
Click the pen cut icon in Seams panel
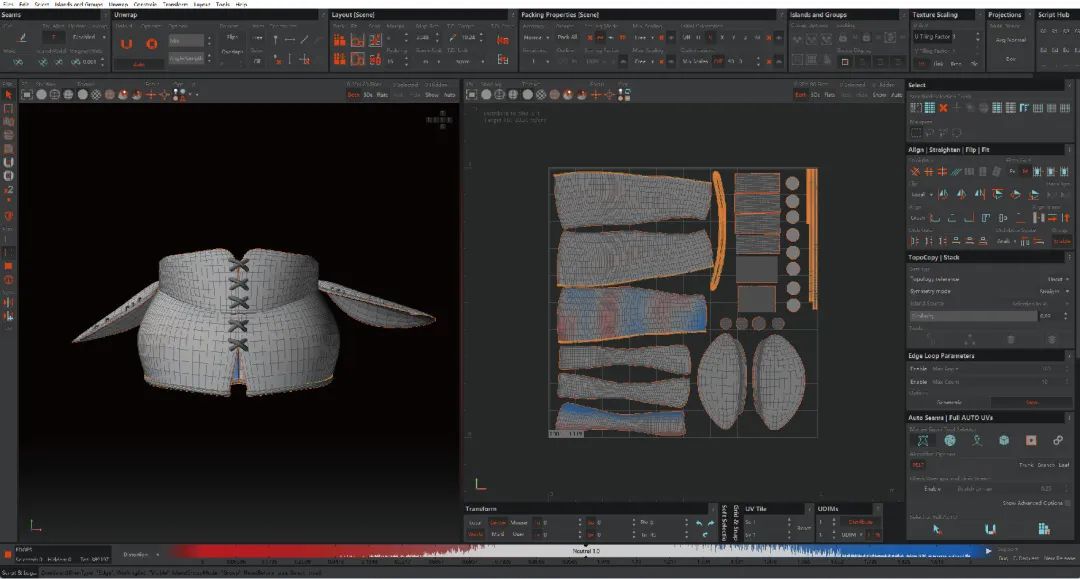22,38
